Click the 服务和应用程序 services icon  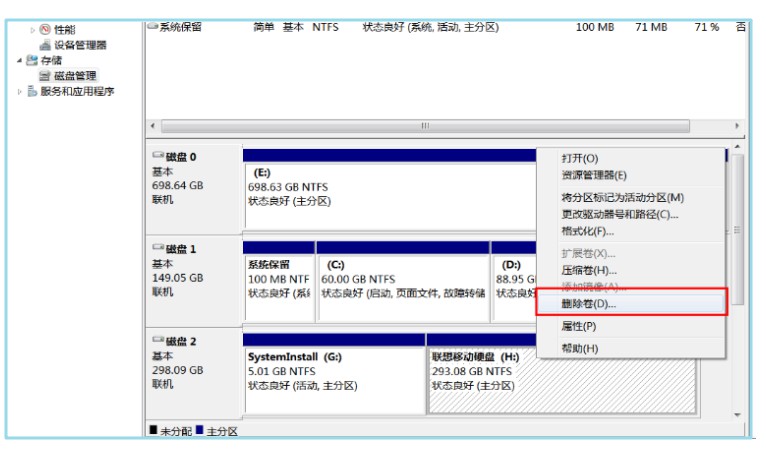32,92
